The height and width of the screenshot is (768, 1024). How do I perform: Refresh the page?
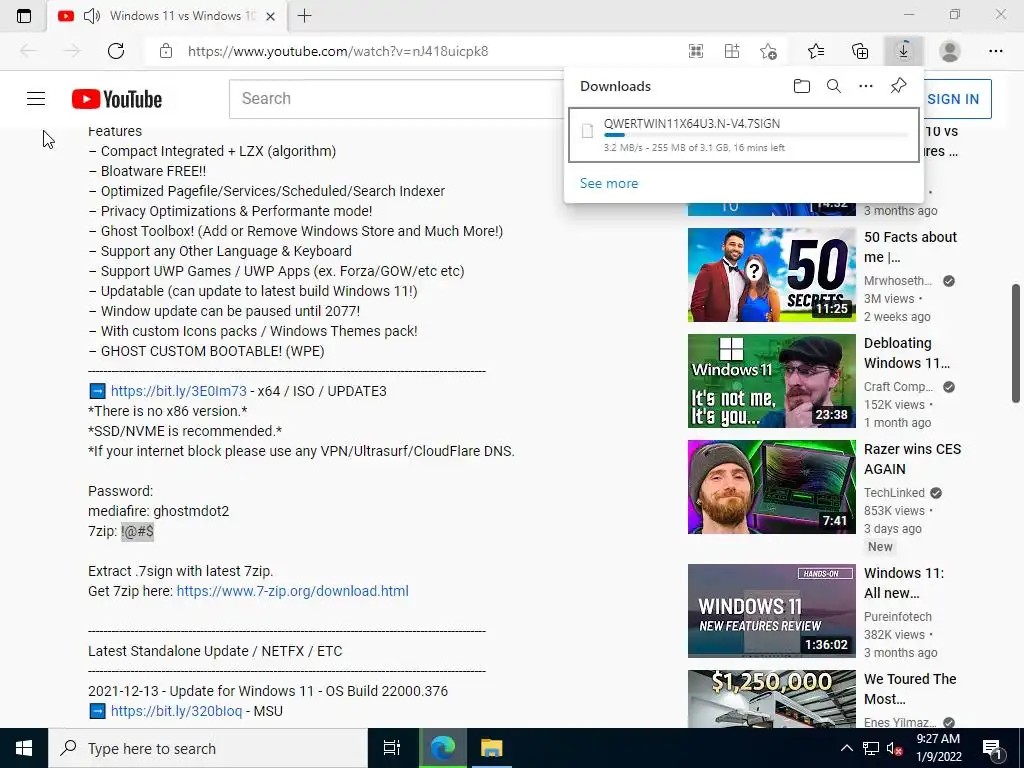pos(116,51)
